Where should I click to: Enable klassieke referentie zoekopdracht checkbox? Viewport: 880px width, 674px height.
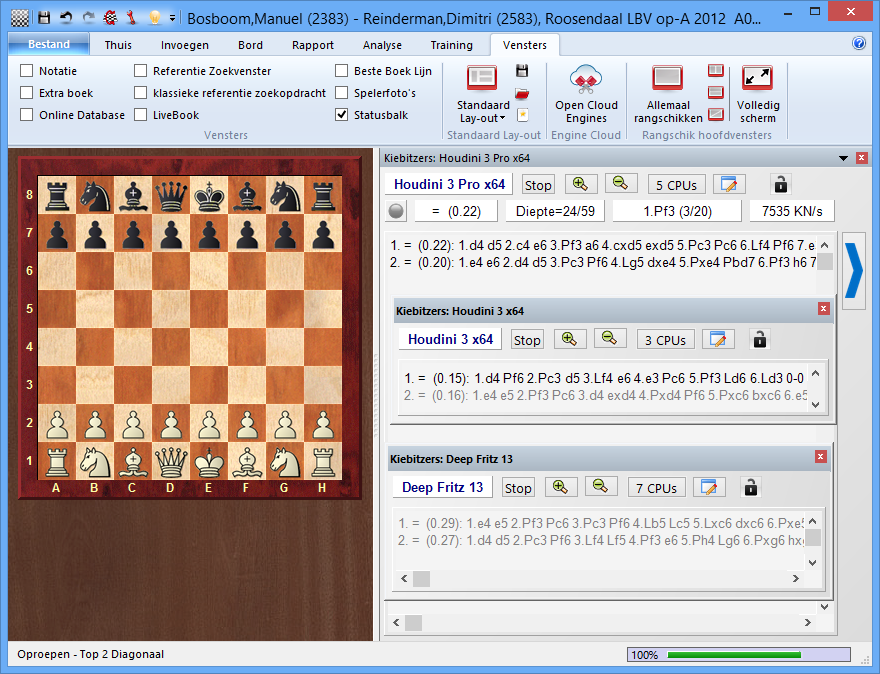[x=140, y=93]
